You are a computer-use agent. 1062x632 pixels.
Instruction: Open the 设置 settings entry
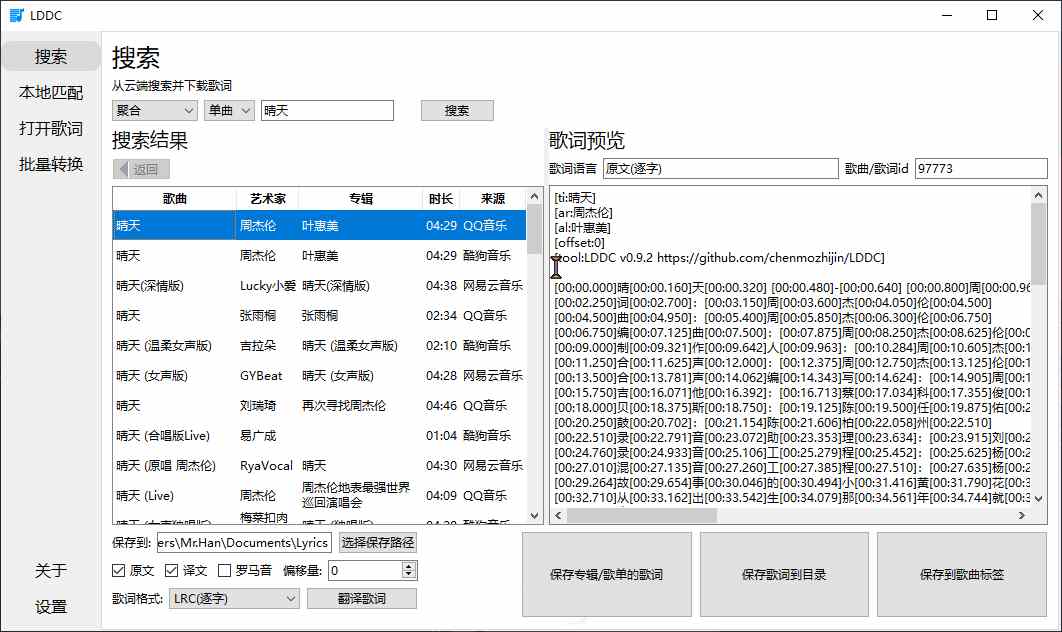50,606
